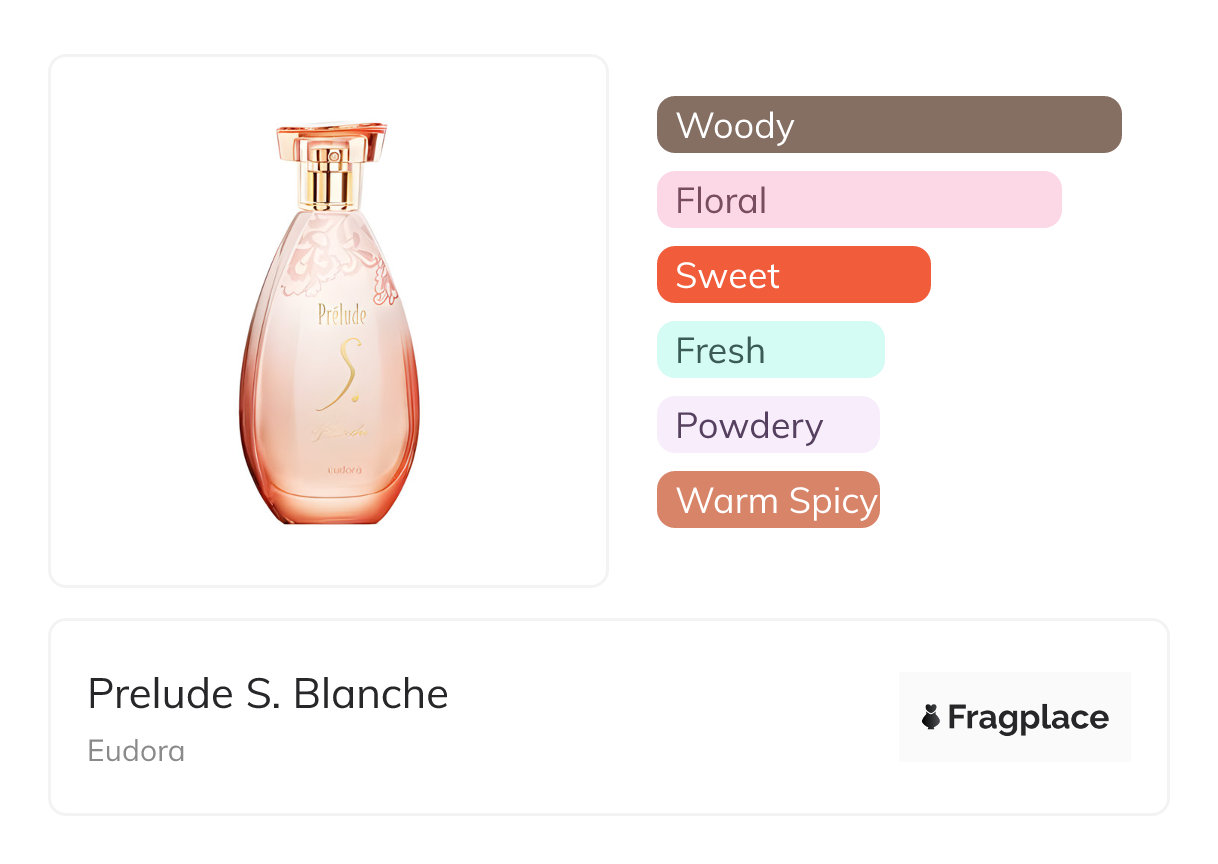Image resolution: width=1218 pixels, height=864 pixels.
Task: Open the Prelude S. Blanche title
Action: (268, 694)
